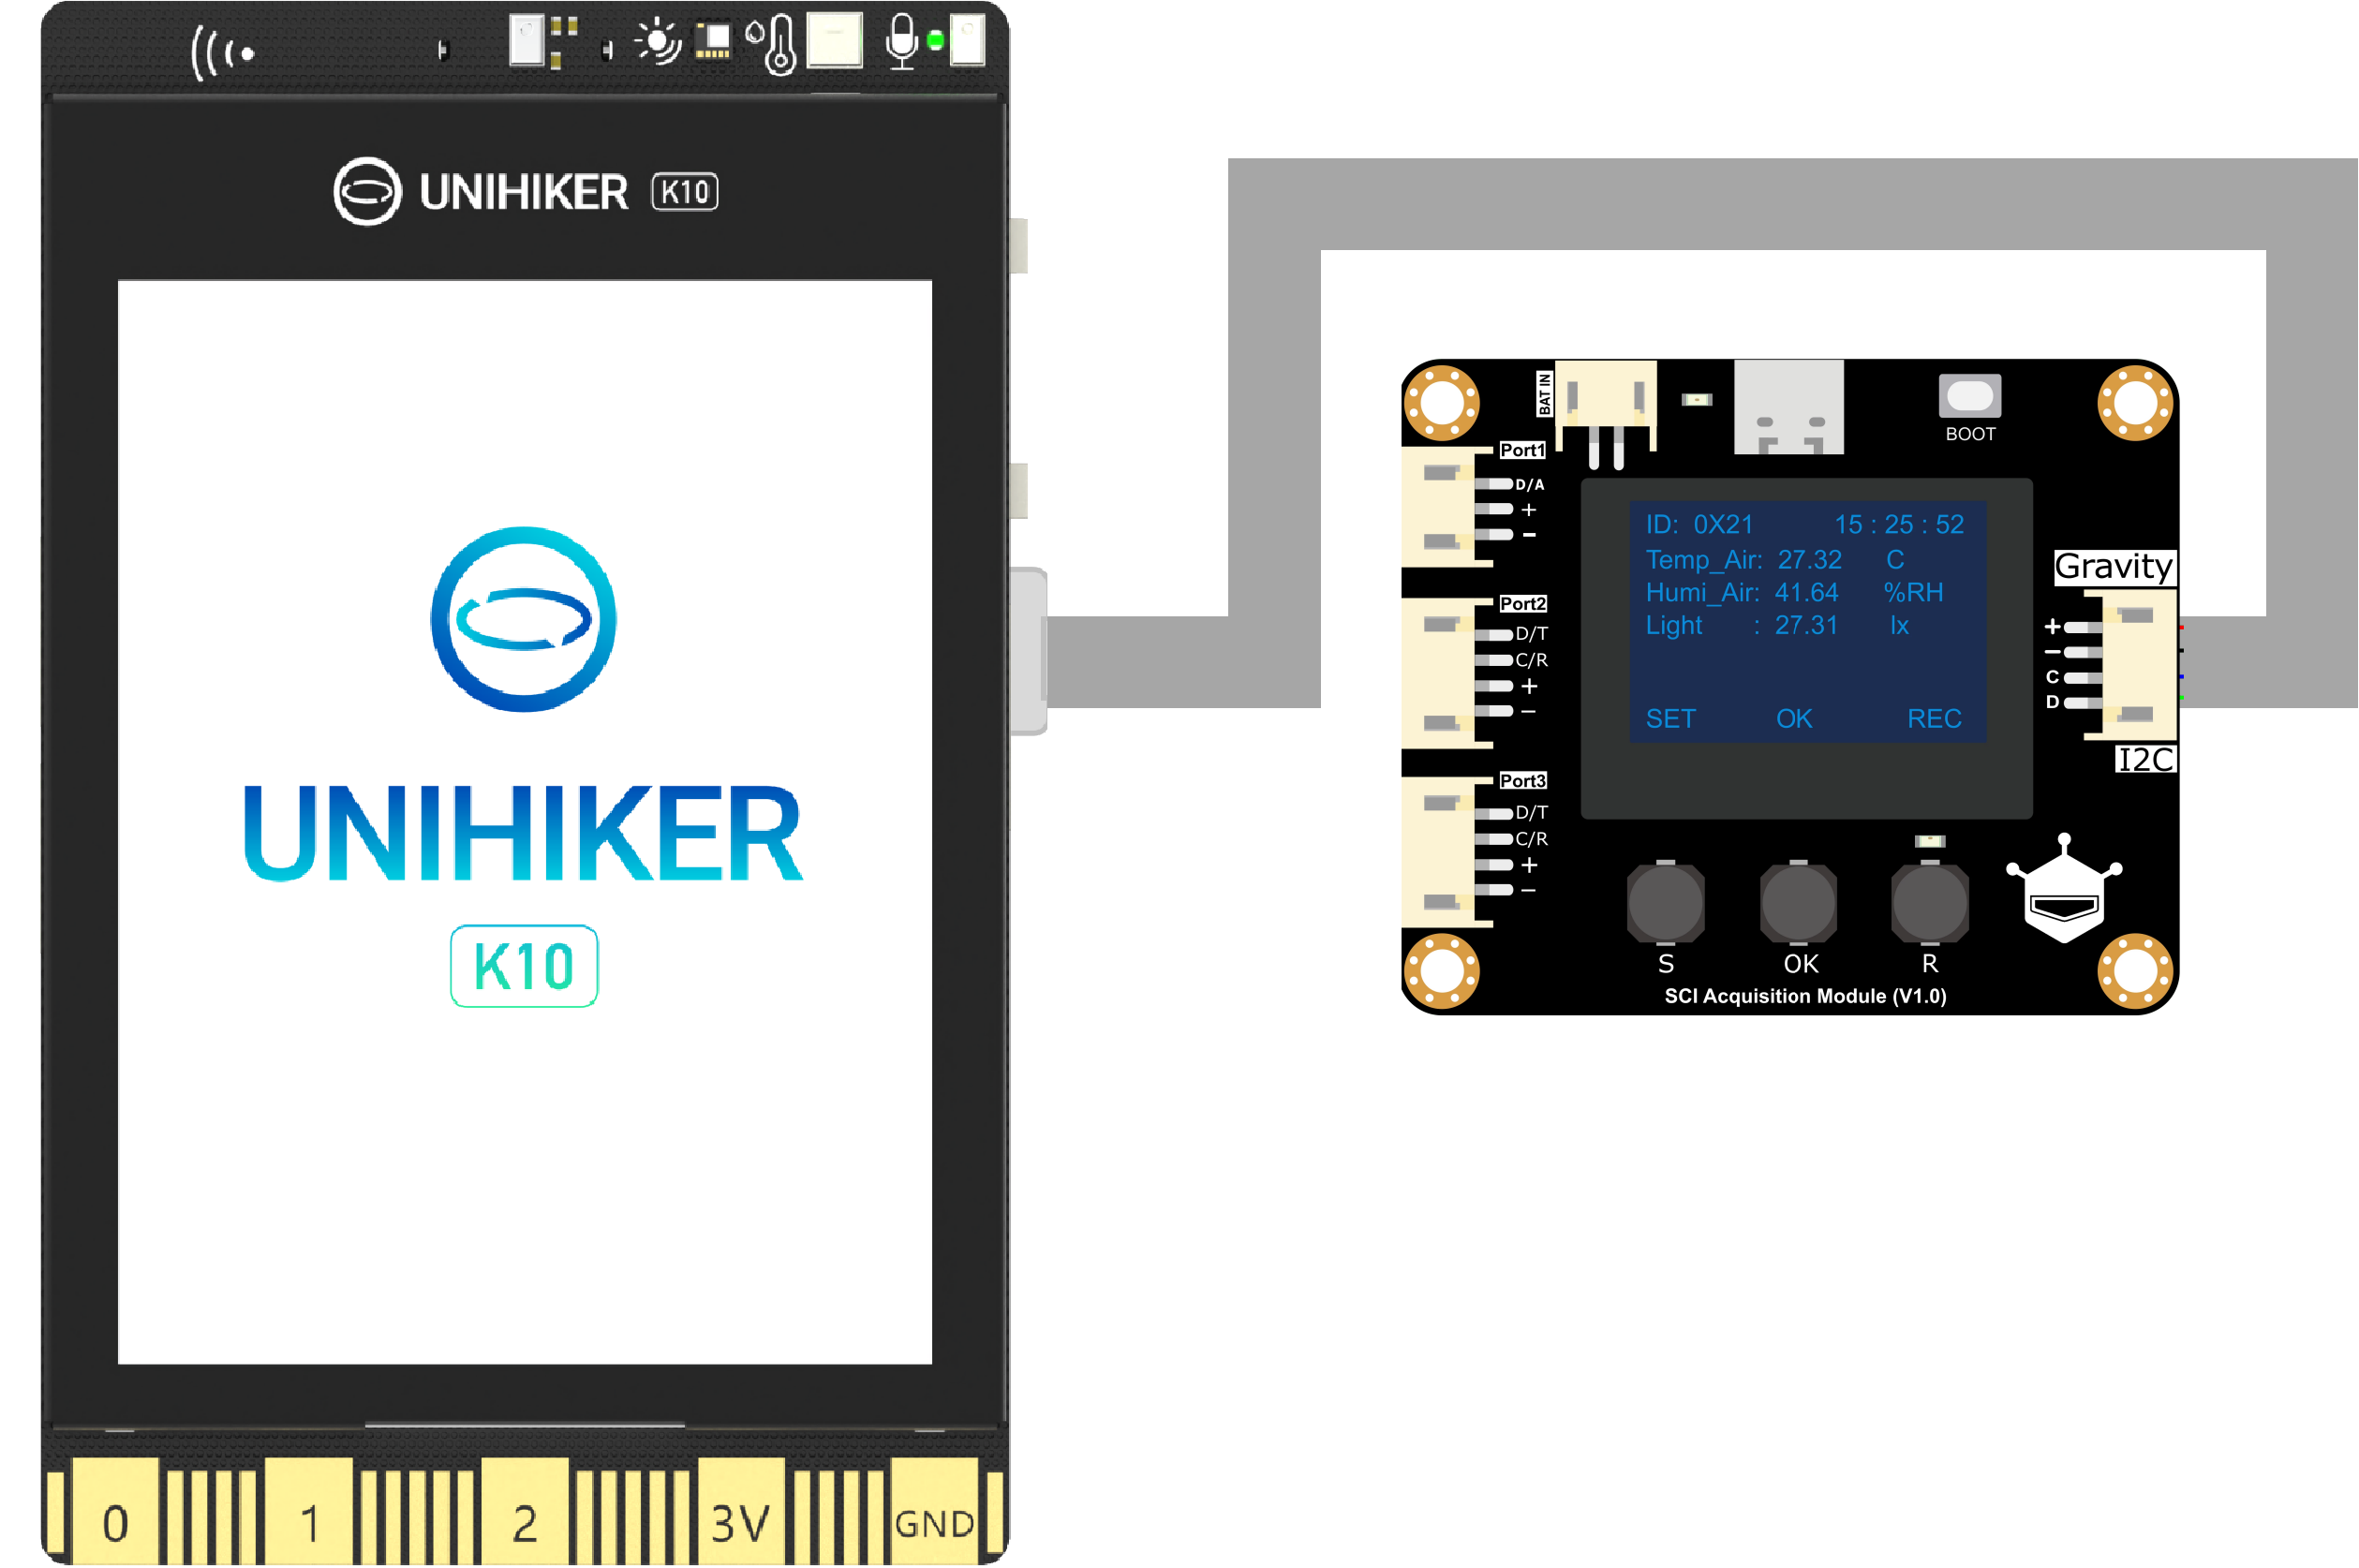Click the D/T pin label at Port2
The height and width of the screenshot is (1568, 2359).
pos(1531,634)
